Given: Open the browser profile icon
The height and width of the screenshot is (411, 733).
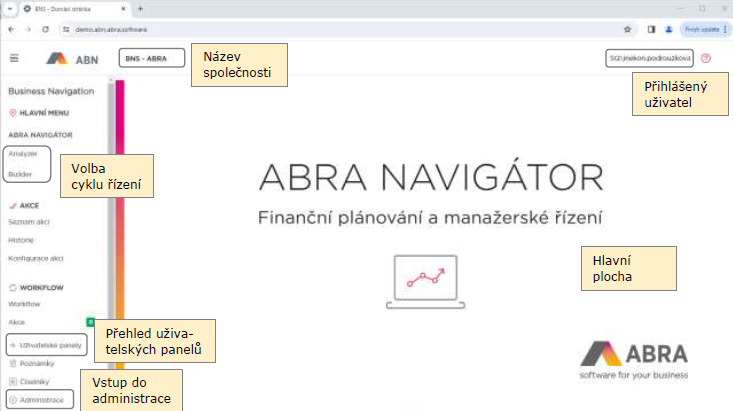Looking at the screenshot, I should (x=669, y=29).
